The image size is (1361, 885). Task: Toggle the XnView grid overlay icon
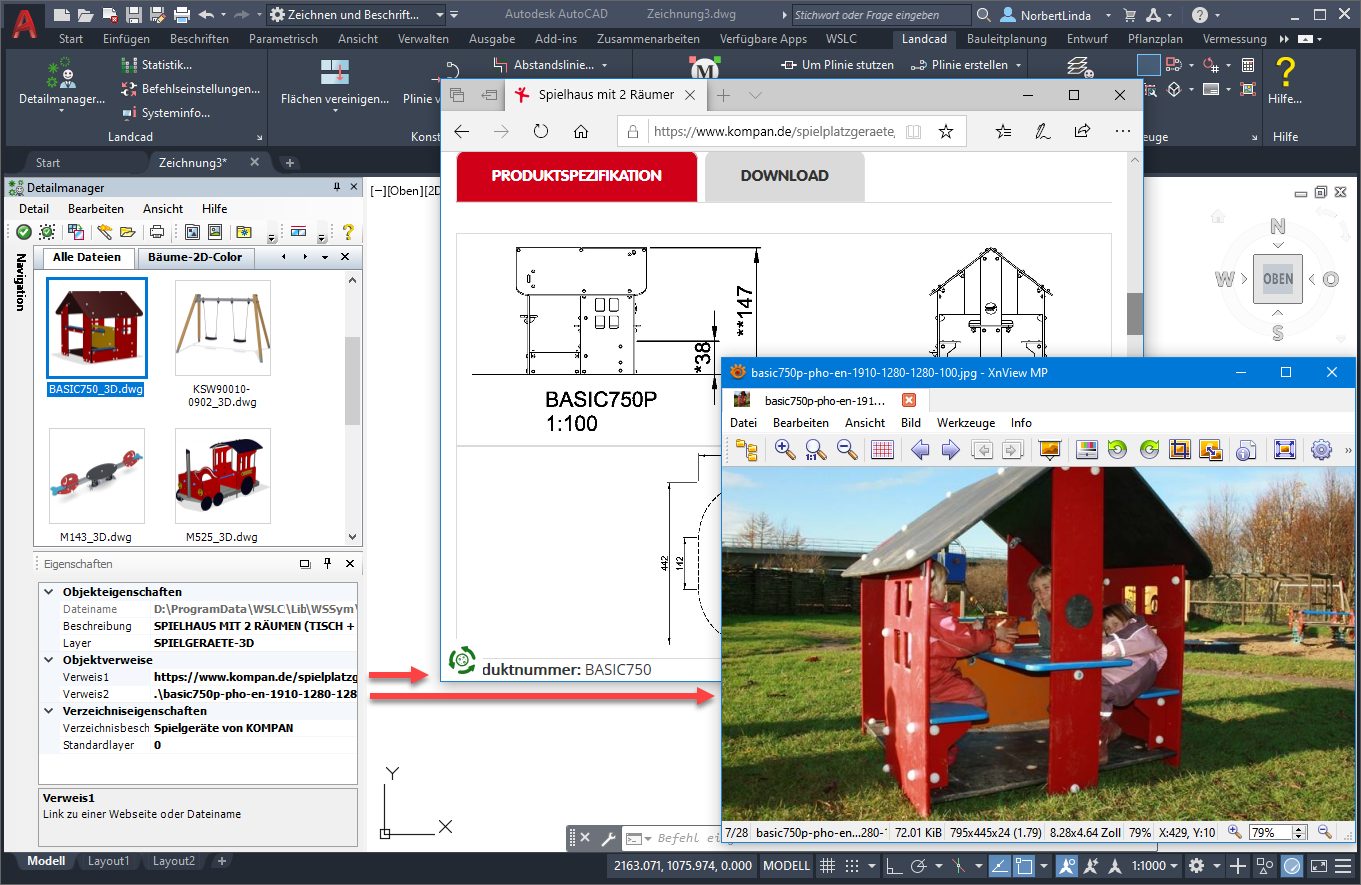(882, 450)
